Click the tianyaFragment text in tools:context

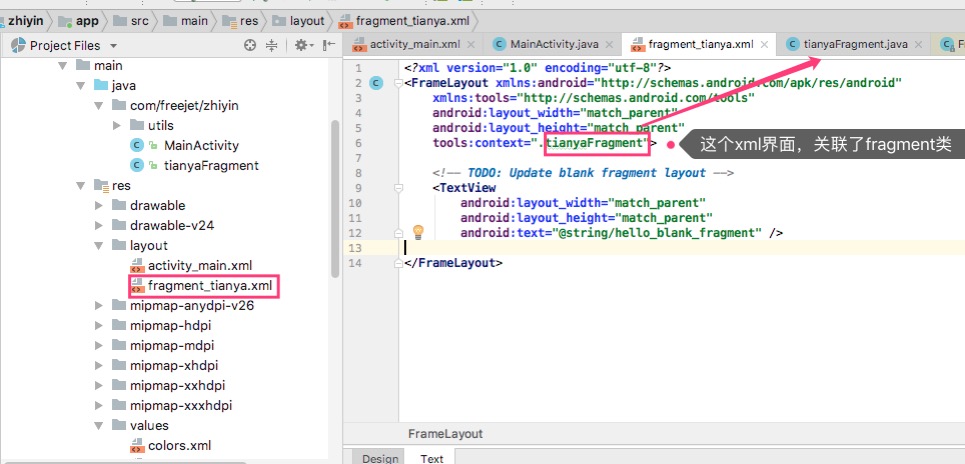[597, 143]
